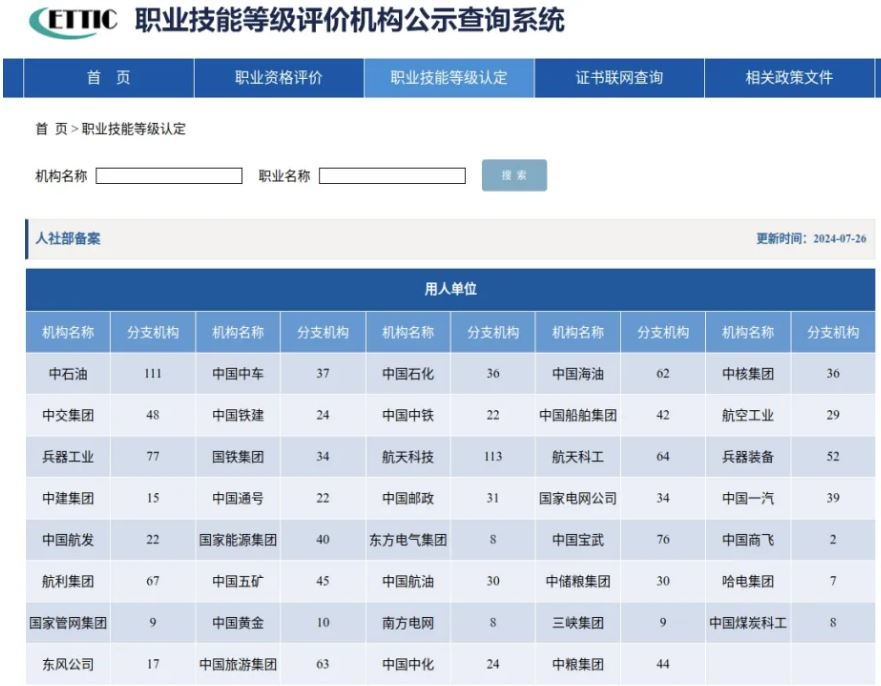This screenshot has height=686, width=881.
Task: Select the 职业技能等级认定 tab
Action: [450, 78]
